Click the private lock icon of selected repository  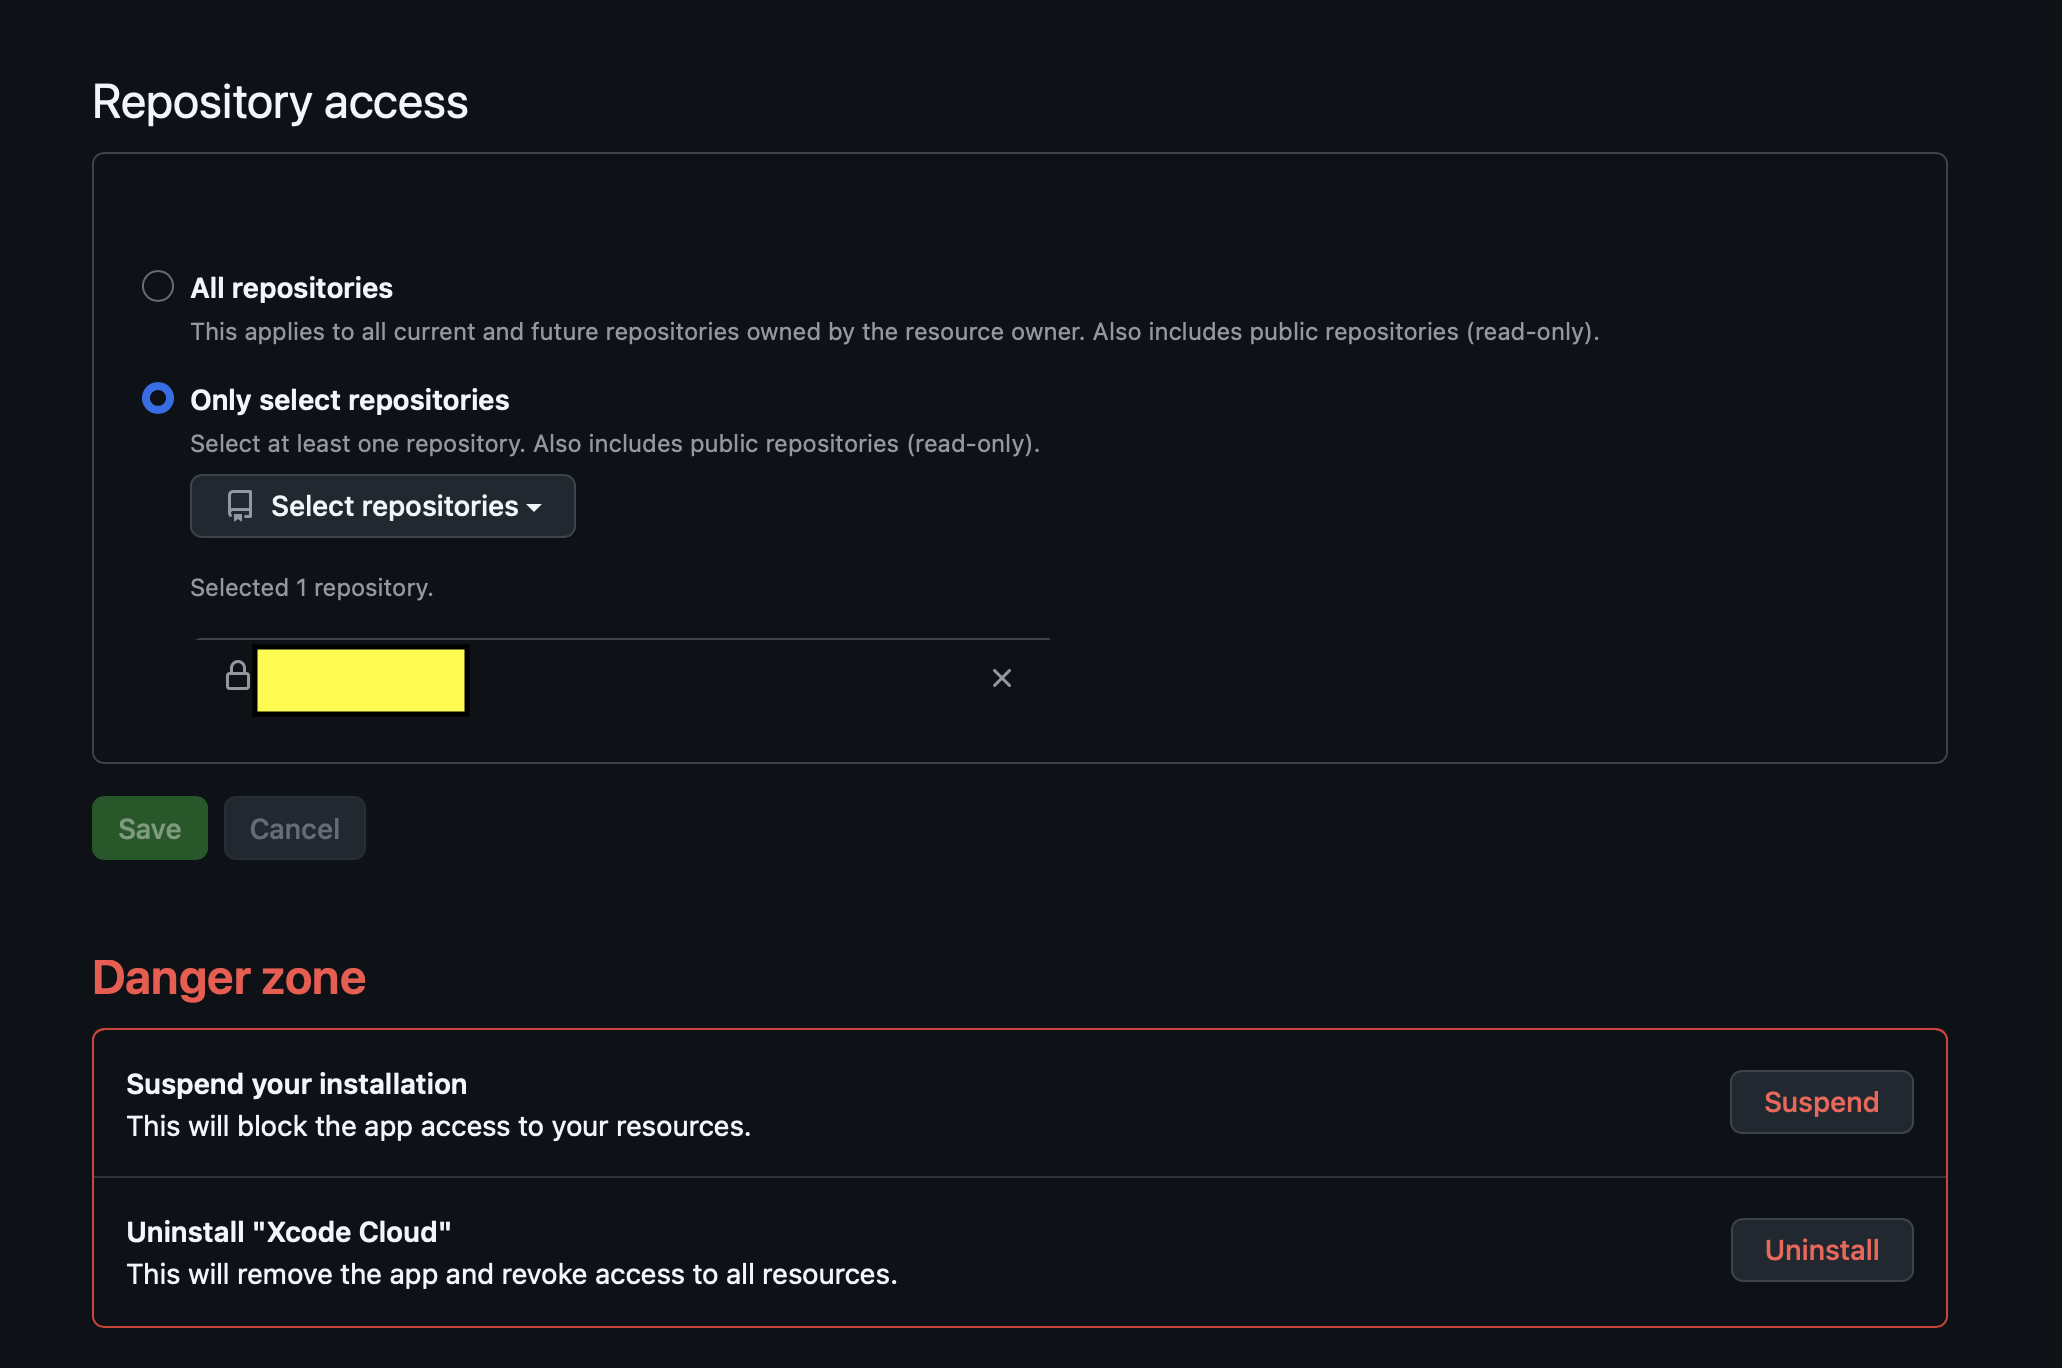tap(238, 676)
